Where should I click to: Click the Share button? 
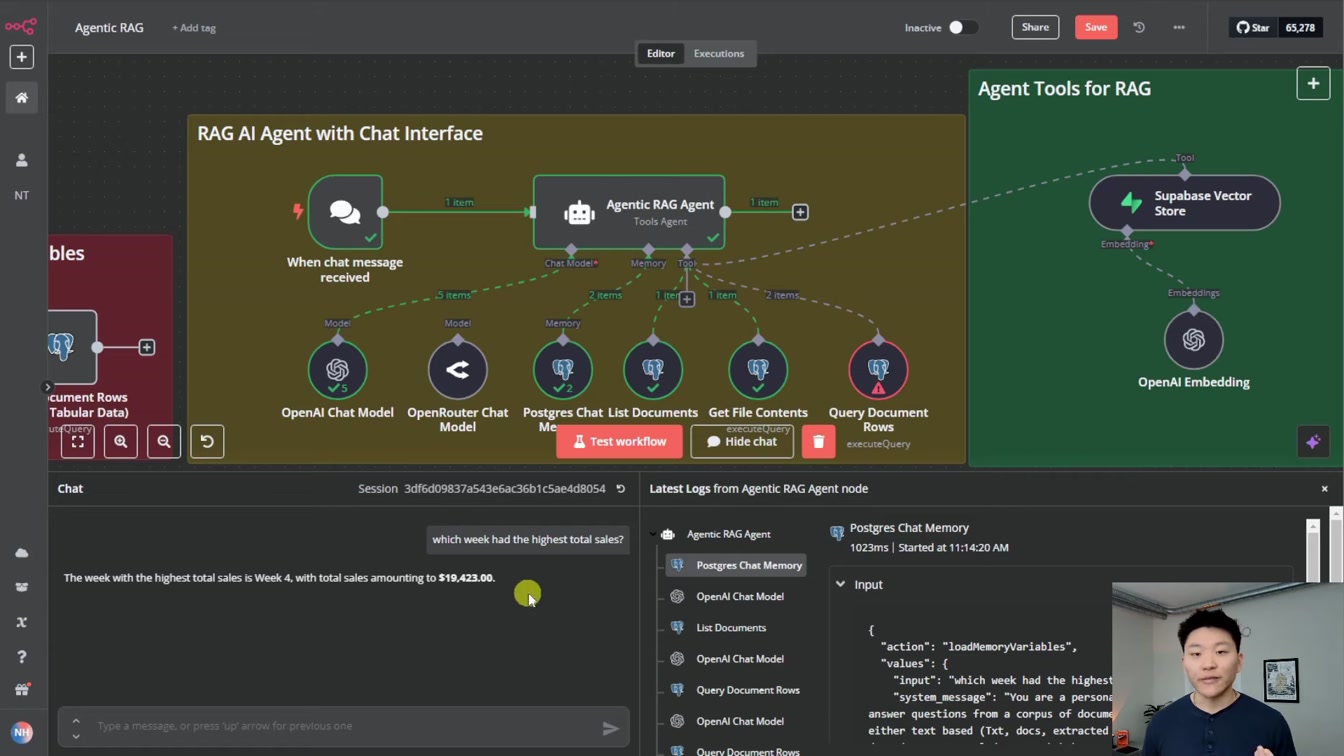(1035, 28)
